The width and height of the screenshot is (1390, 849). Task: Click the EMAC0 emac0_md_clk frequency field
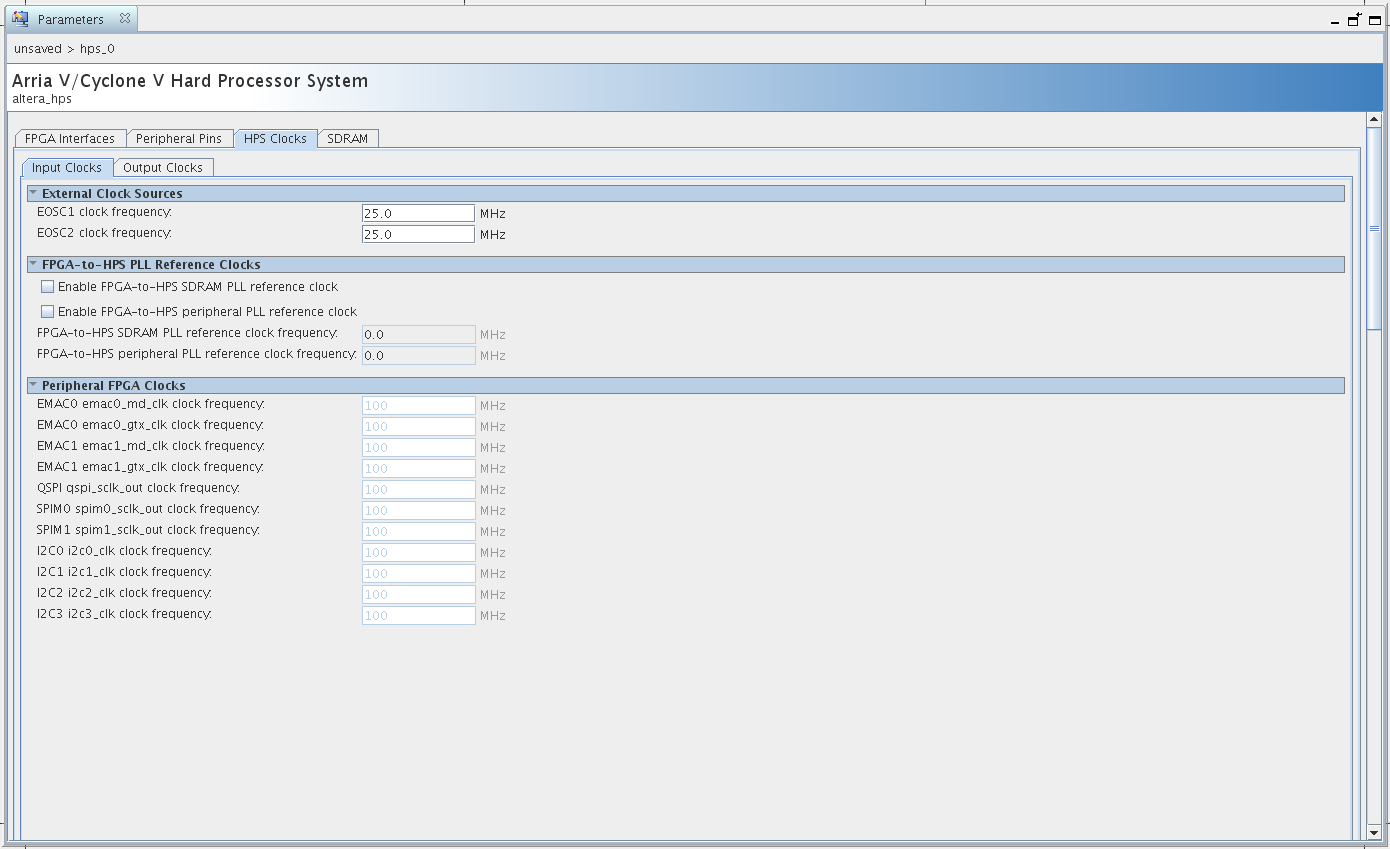(418, 405)
